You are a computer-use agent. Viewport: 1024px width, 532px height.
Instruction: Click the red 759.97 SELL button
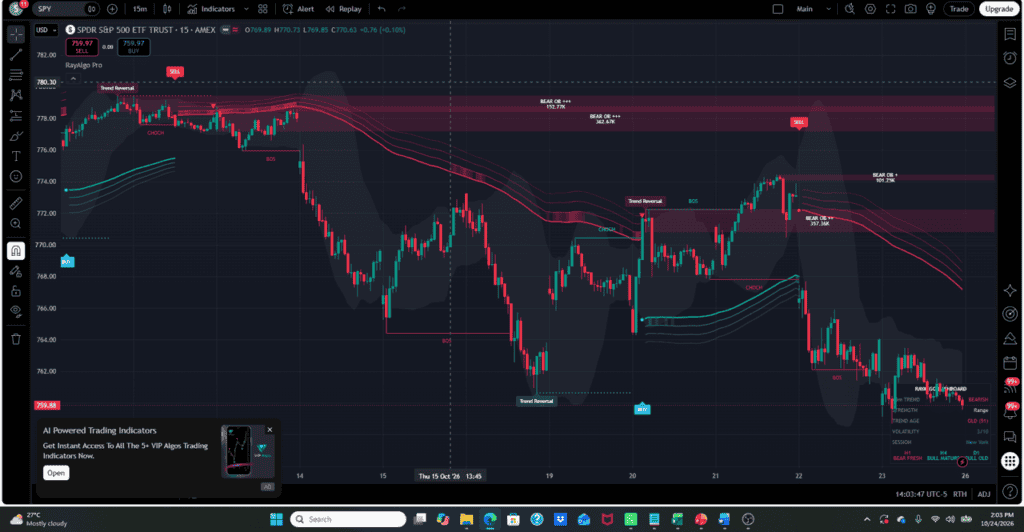tap(82, 47)
